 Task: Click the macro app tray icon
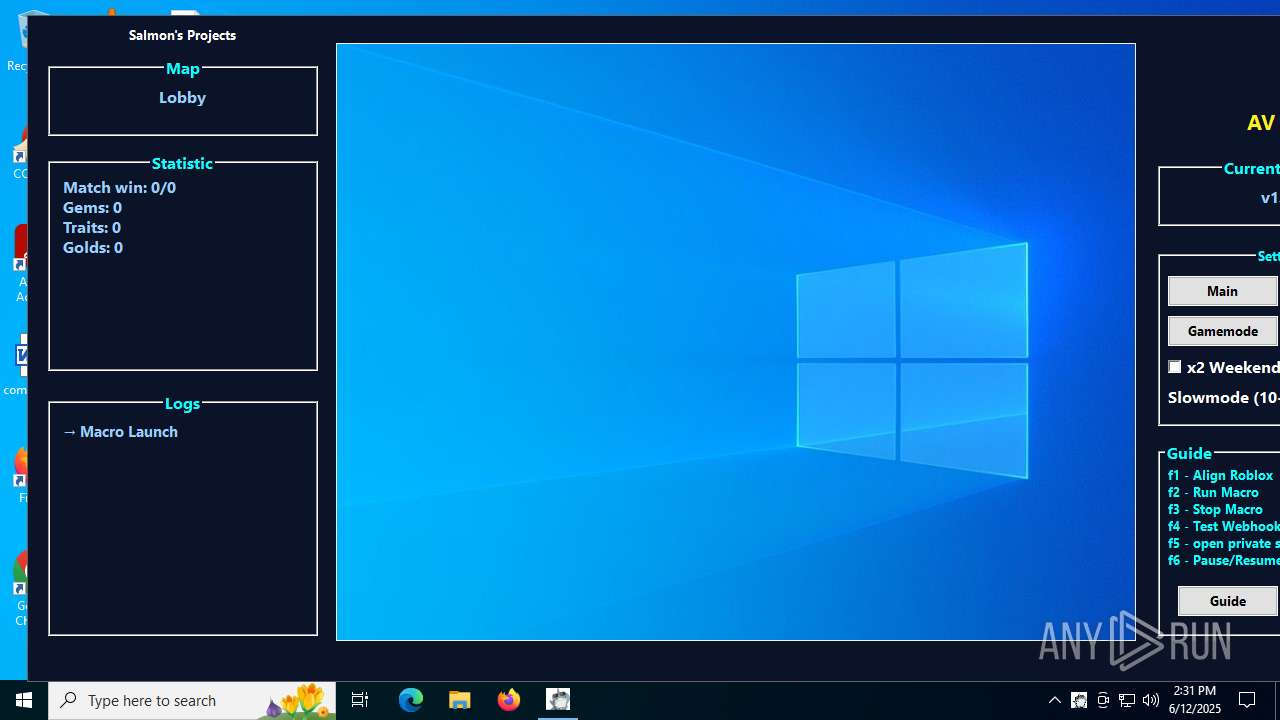point(1079,700)
